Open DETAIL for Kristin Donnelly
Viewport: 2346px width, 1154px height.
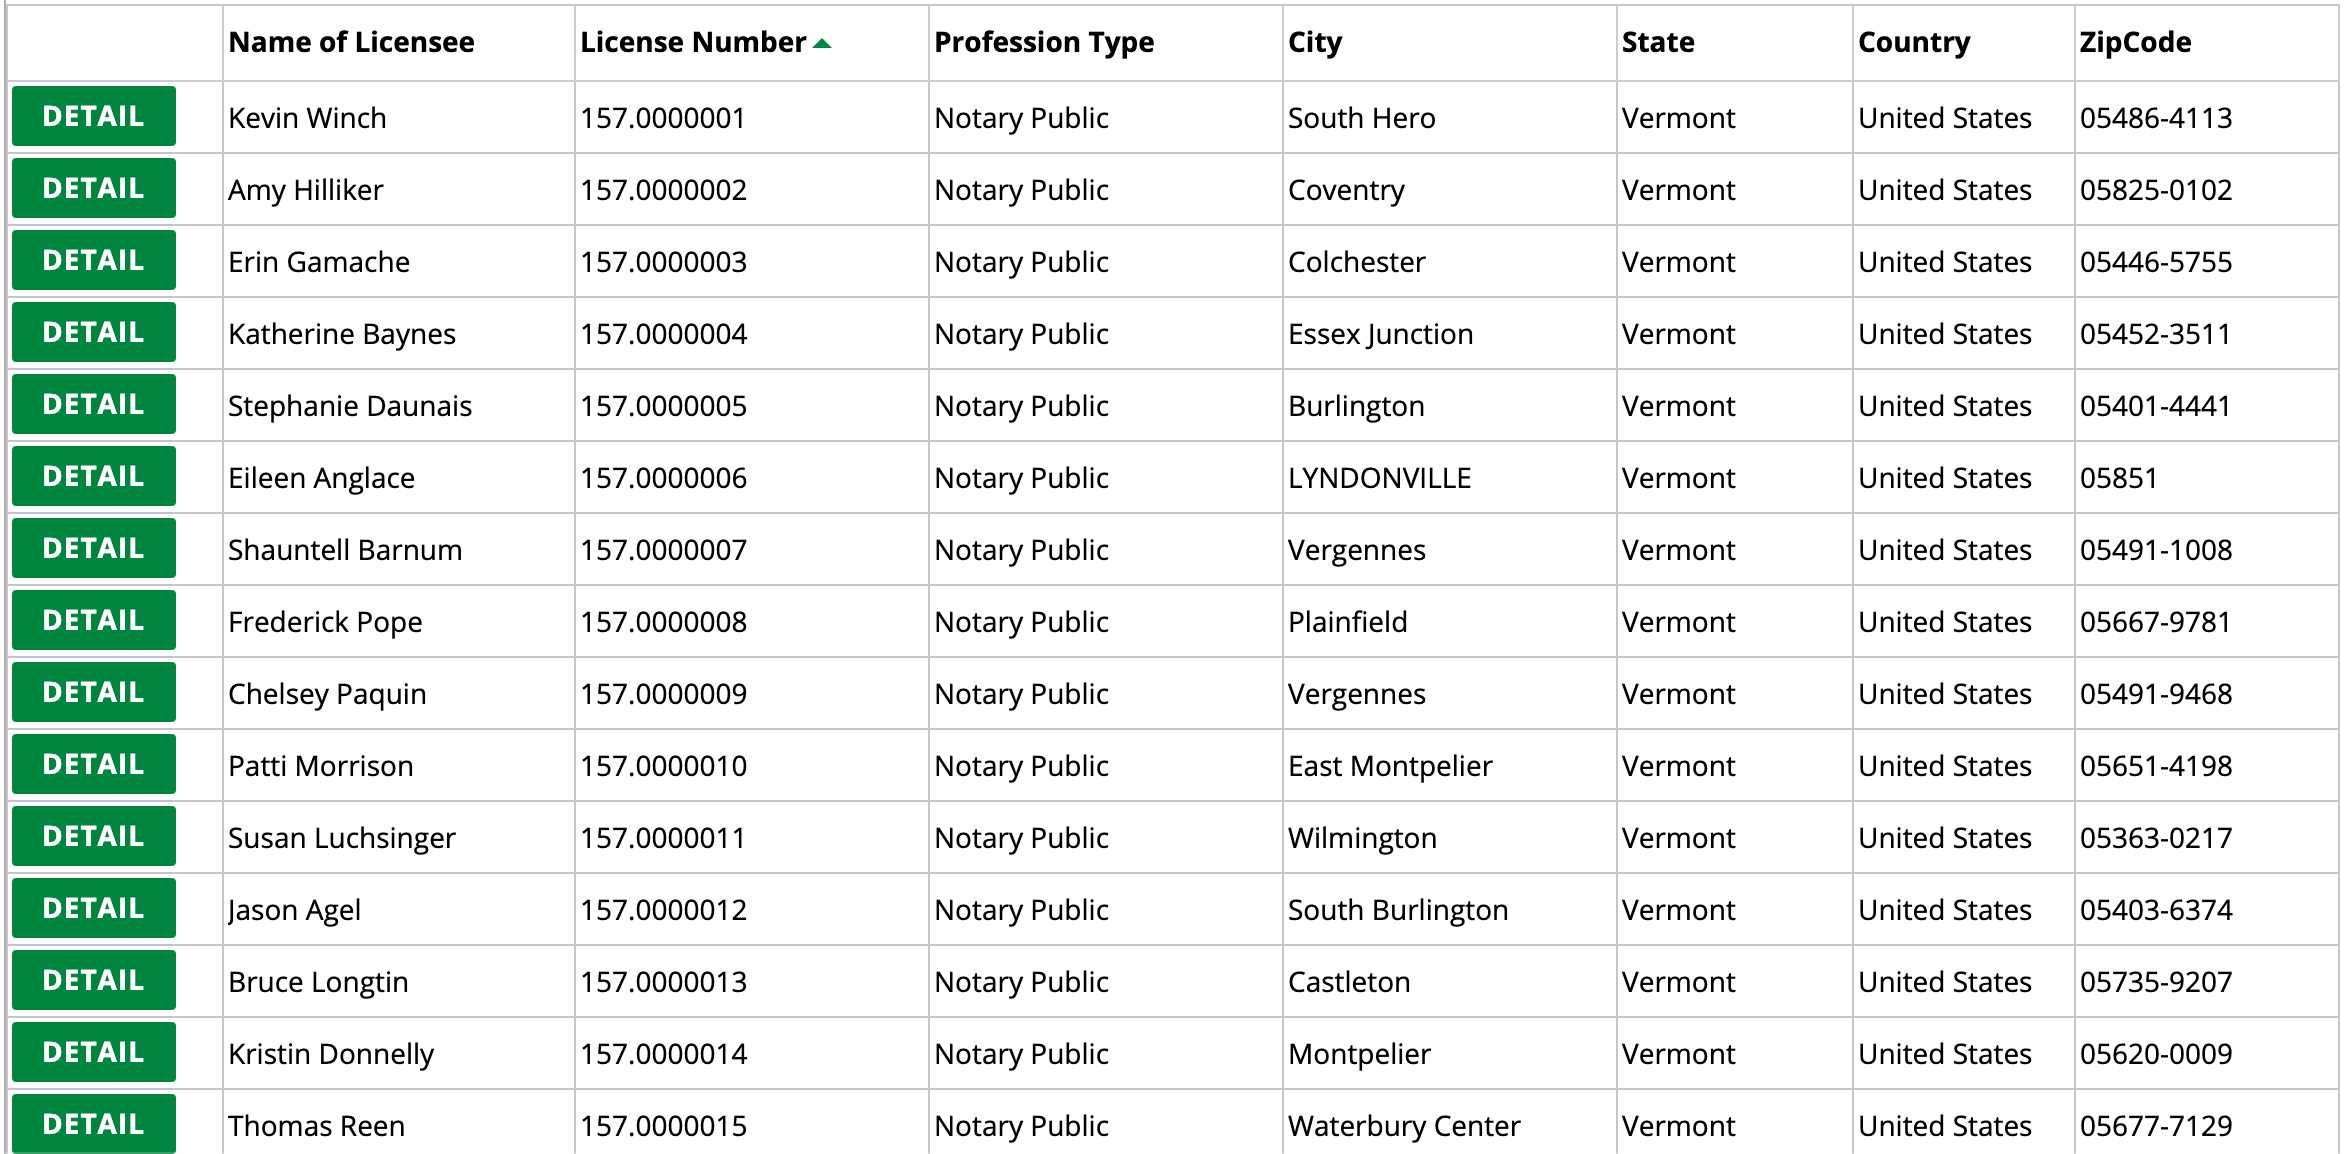(92, 1052)
